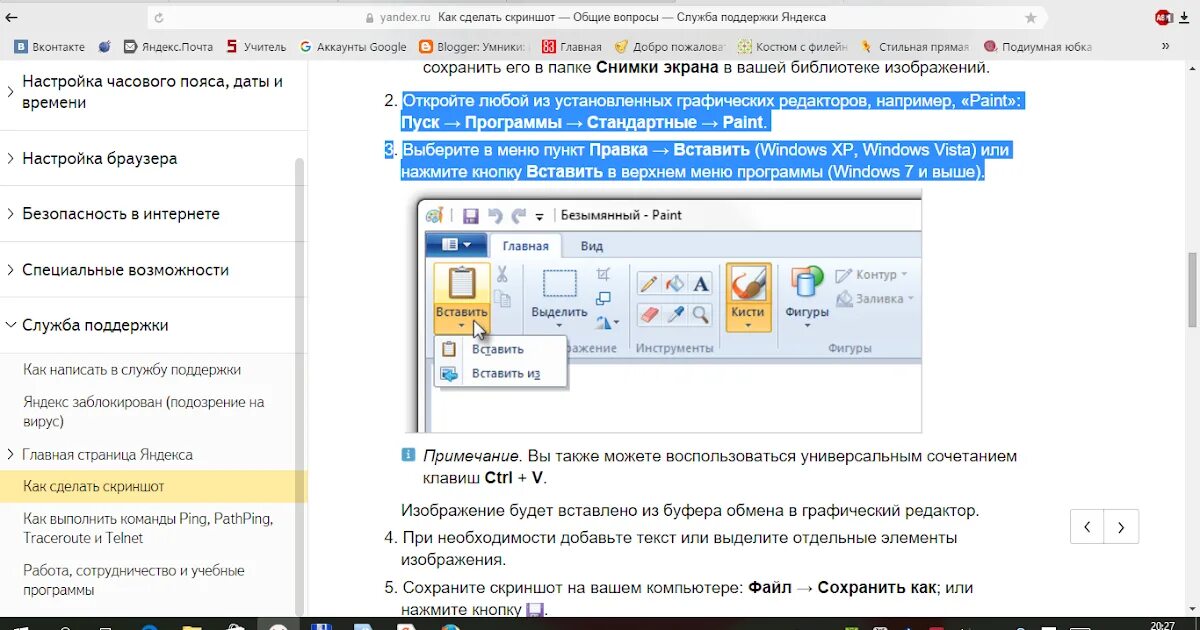Viewport: 1200px width, 630px height.
Task: Click the Save floppy icon in Paint title bar
Action: (470, 215)
